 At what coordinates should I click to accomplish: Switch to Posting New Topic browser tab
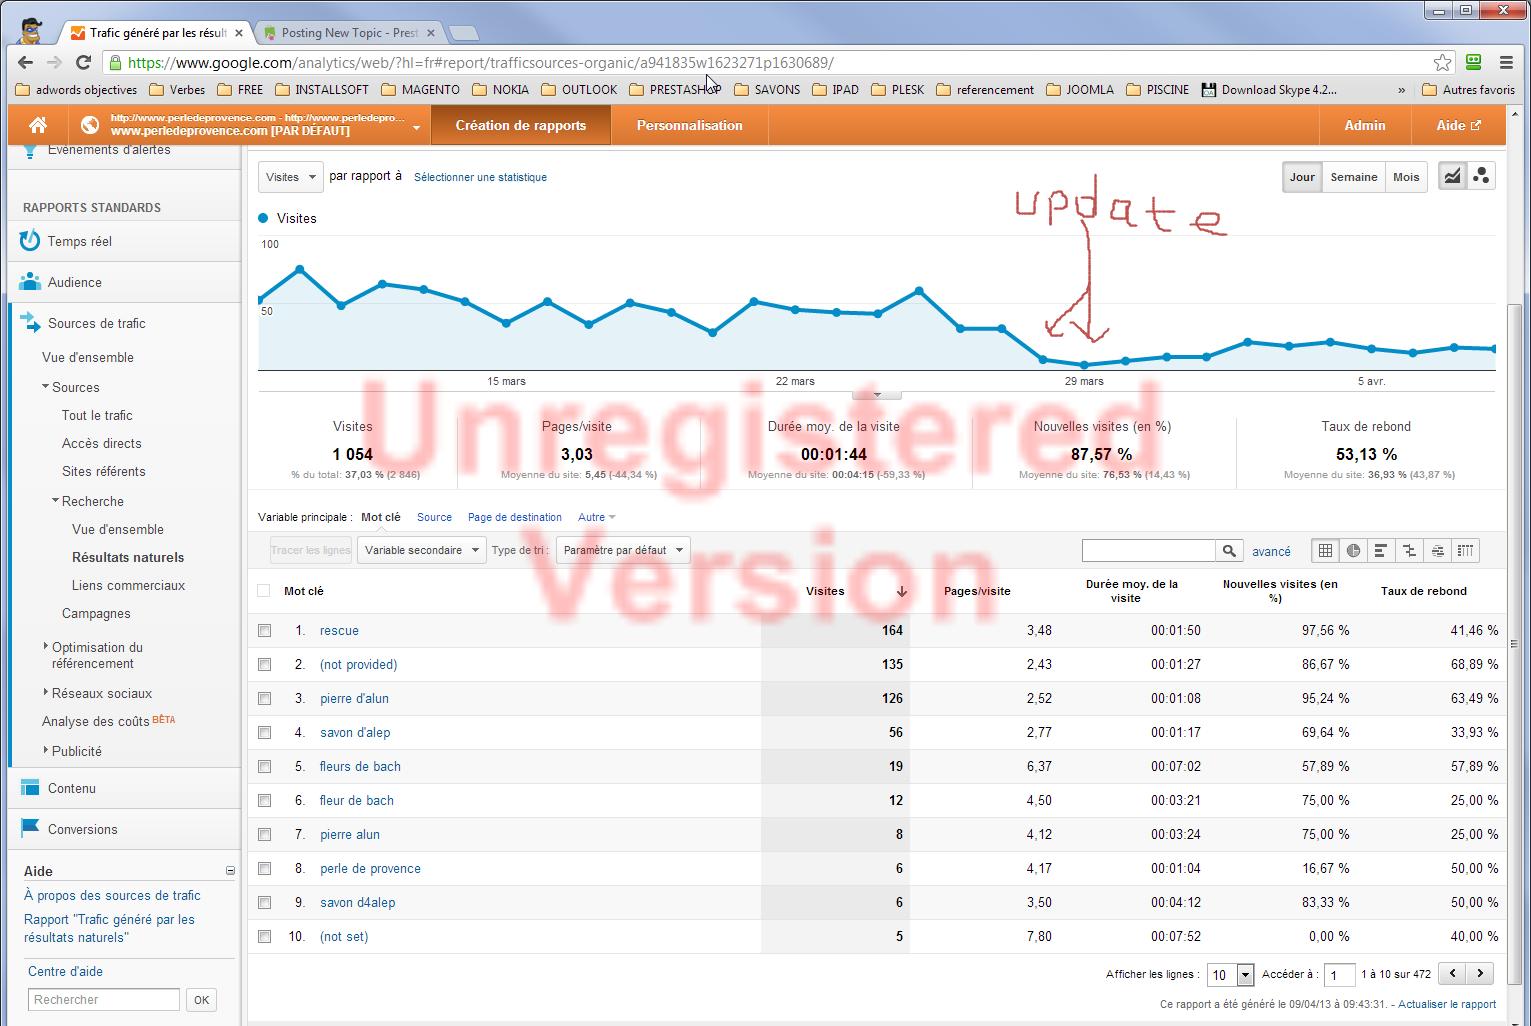(349, 33)
